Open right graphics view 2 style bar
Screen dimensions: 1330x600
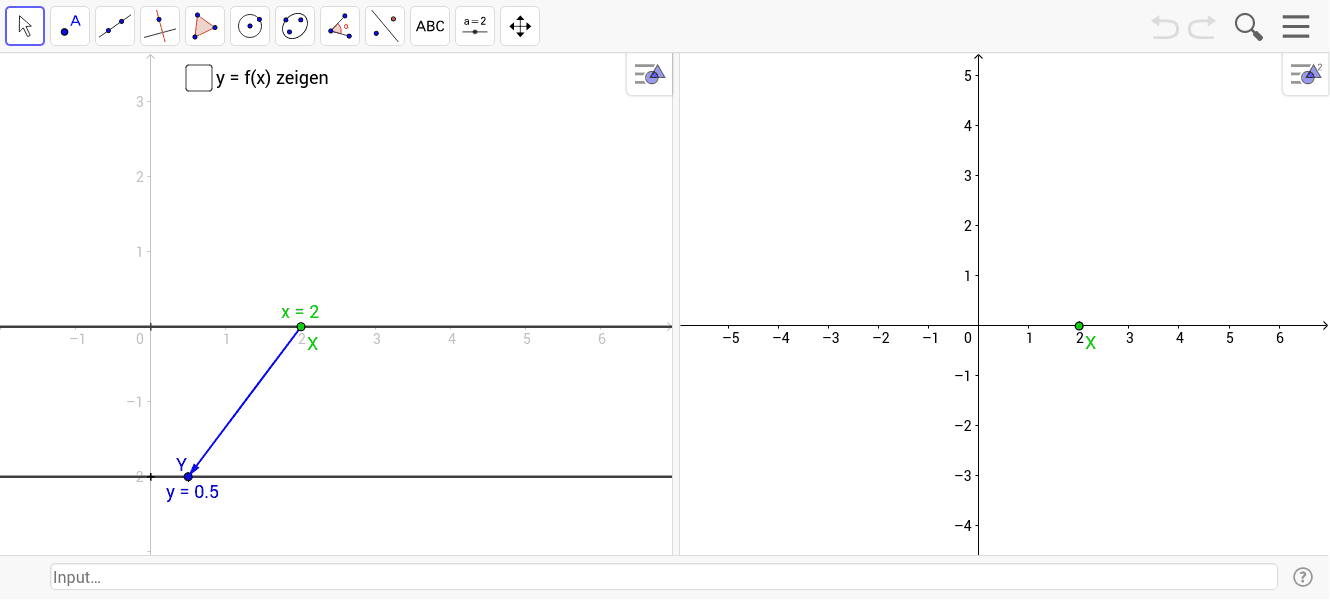(1306, 74)
